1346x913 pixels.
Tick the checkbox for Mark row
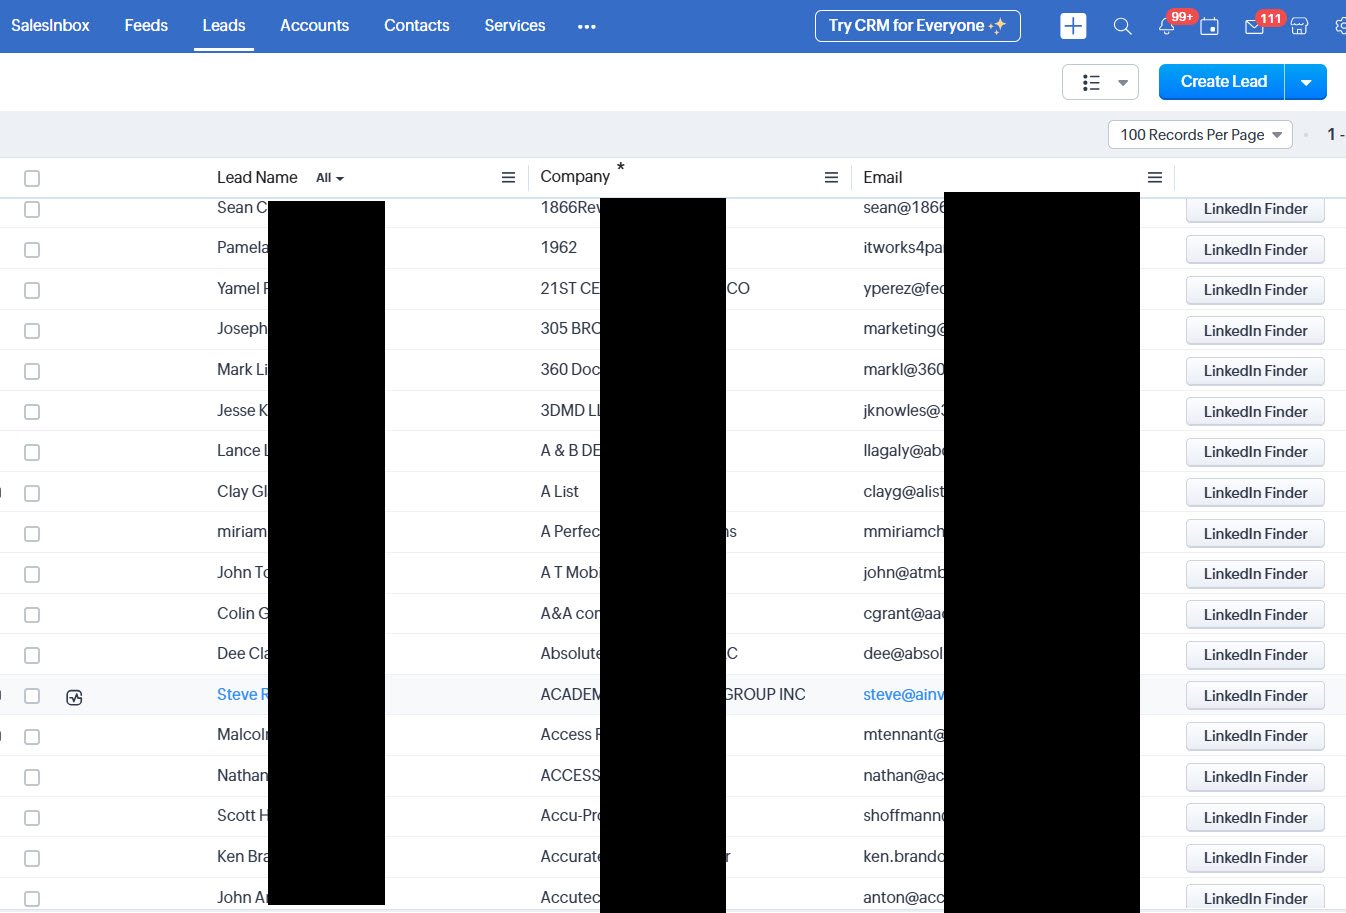(32, 371)
